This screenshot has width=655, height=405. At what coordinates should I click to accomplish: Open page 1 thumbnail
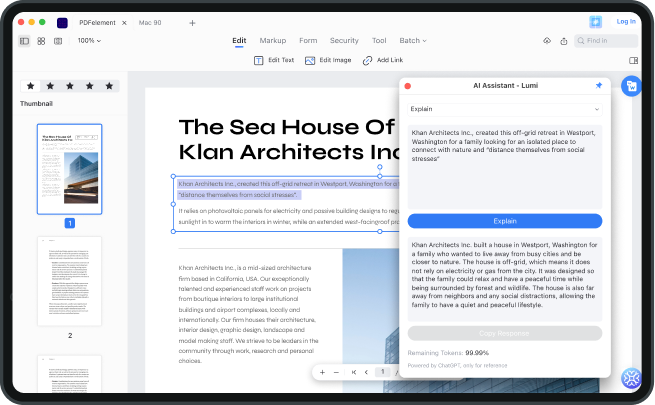click(x=69, y=169)
